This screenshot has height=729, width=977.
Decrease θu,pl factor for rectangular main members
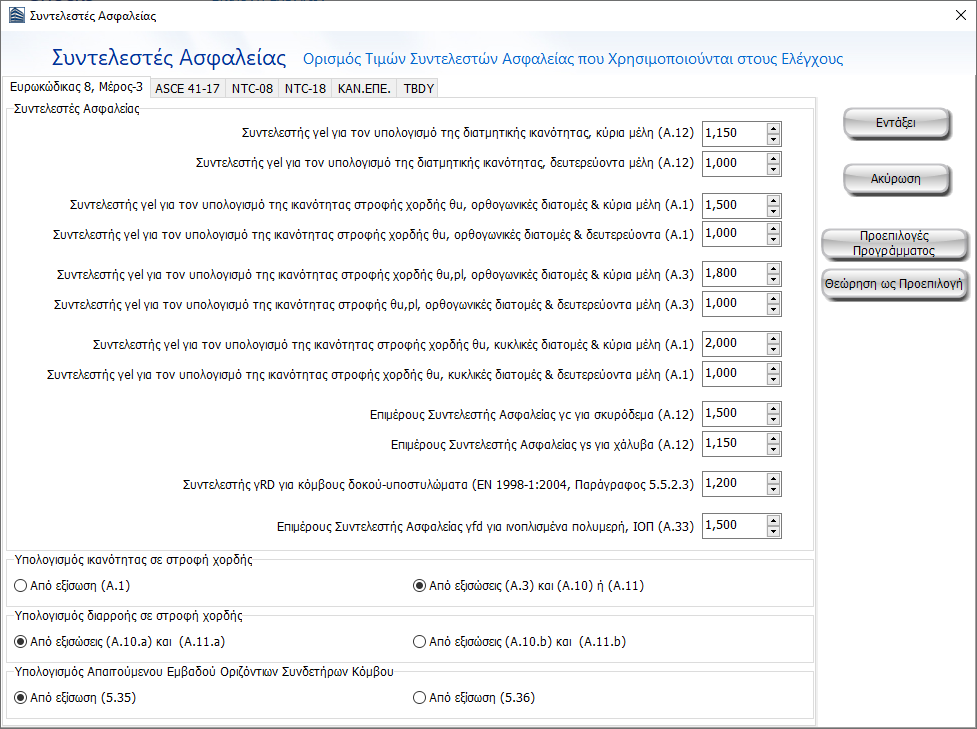pyautogui.click(x=773, y=280)
